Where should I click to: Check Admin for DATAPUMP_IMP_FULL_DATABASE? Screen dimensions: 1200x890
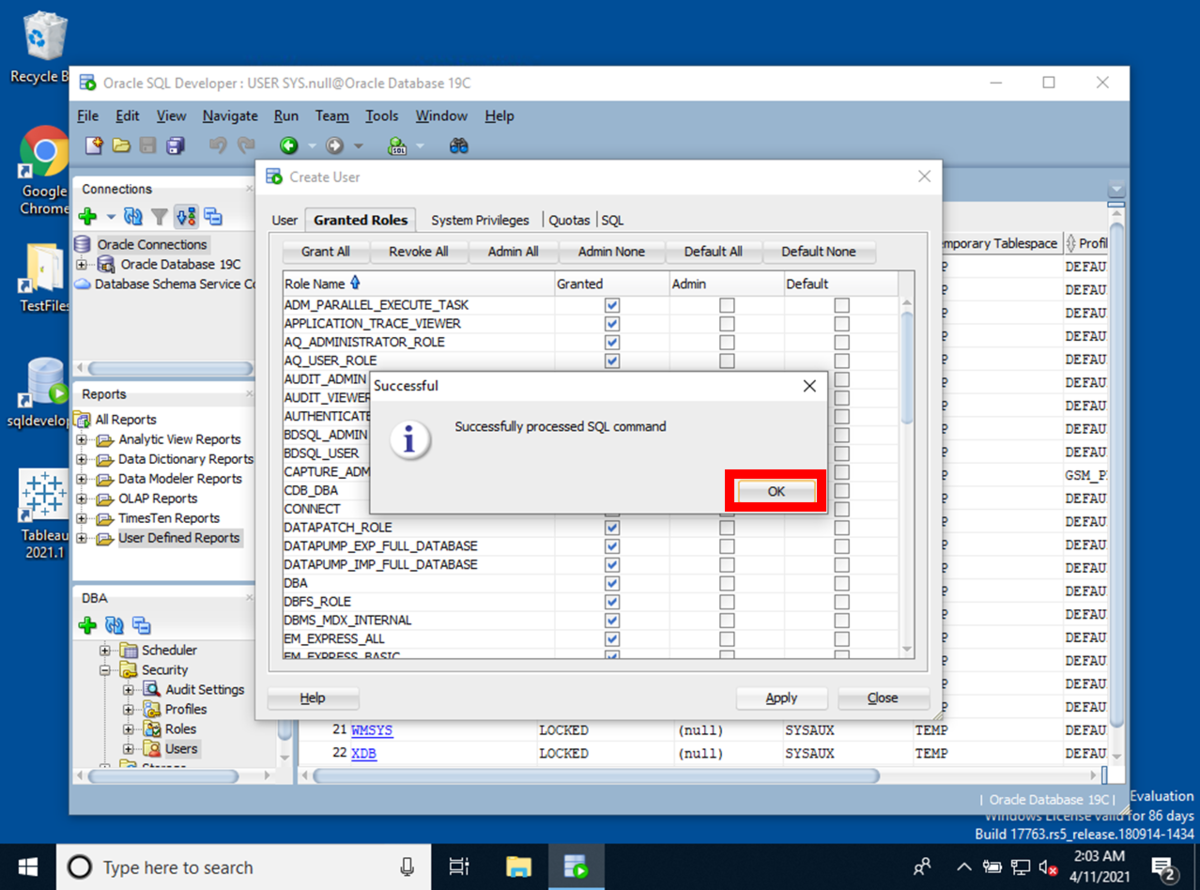(x=727, y=565)
